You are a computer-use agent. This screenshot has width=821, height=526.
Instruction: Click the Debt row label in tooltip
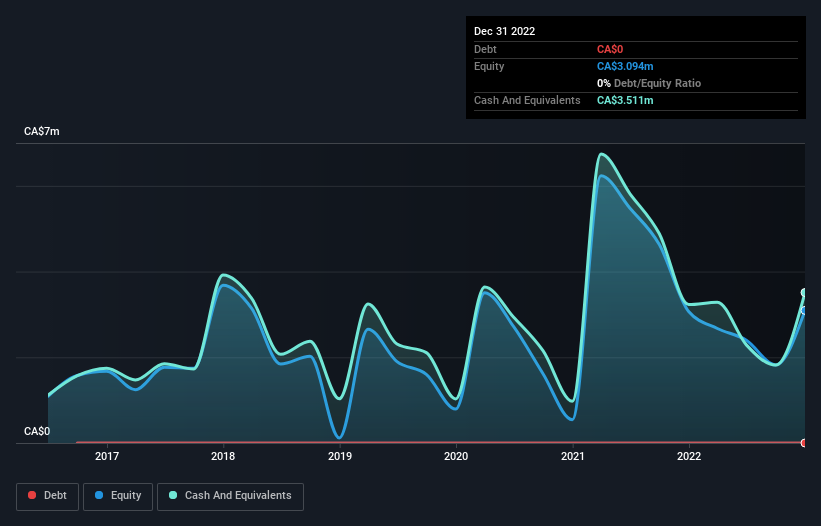[x=485, y=49]
